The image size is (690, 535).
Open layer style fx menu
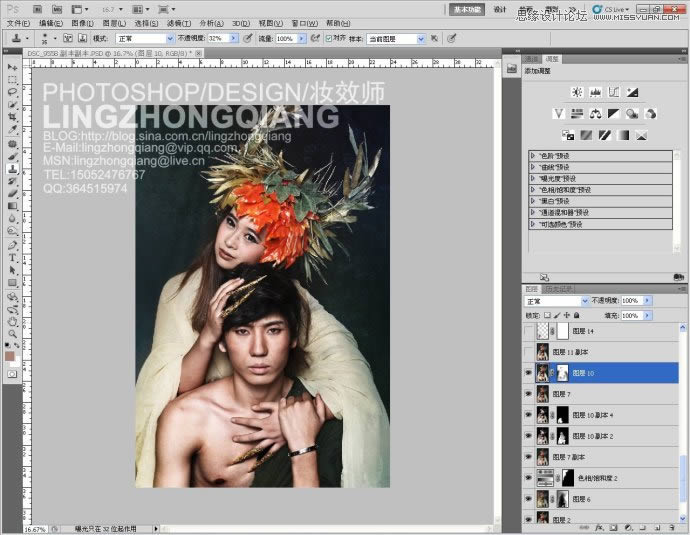(599, 527)
